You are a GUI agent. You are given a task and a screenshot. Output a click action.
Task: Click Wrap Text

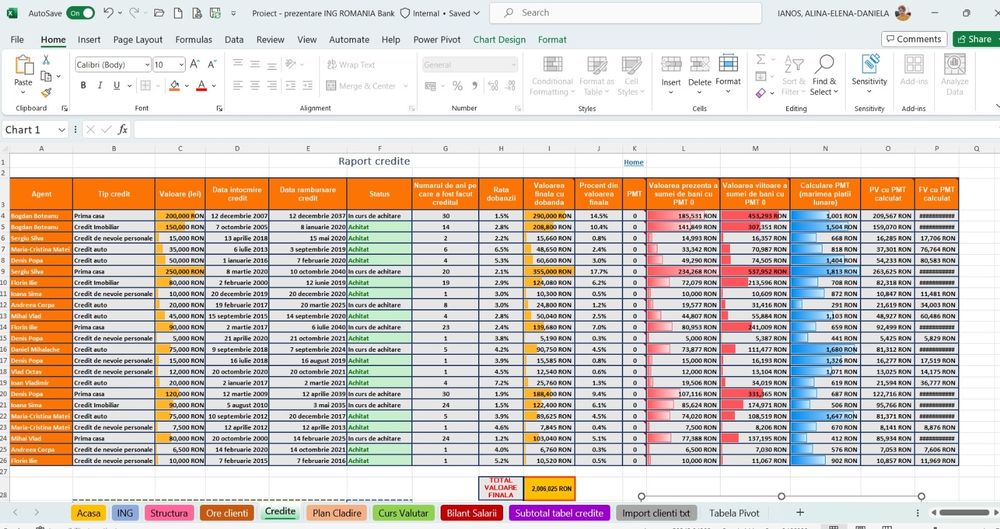point(351,64)
